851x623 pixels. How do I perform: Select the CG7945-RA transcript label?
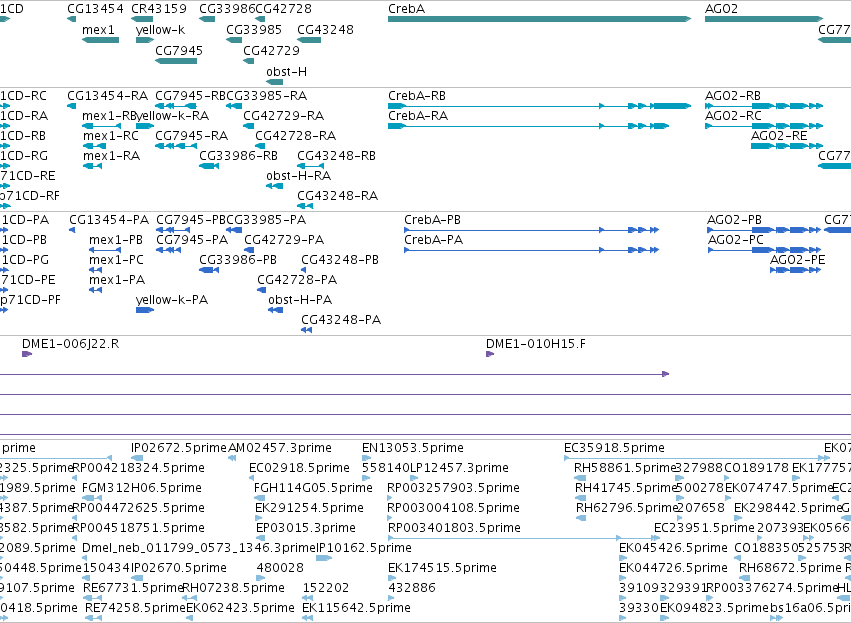(192, 136)
